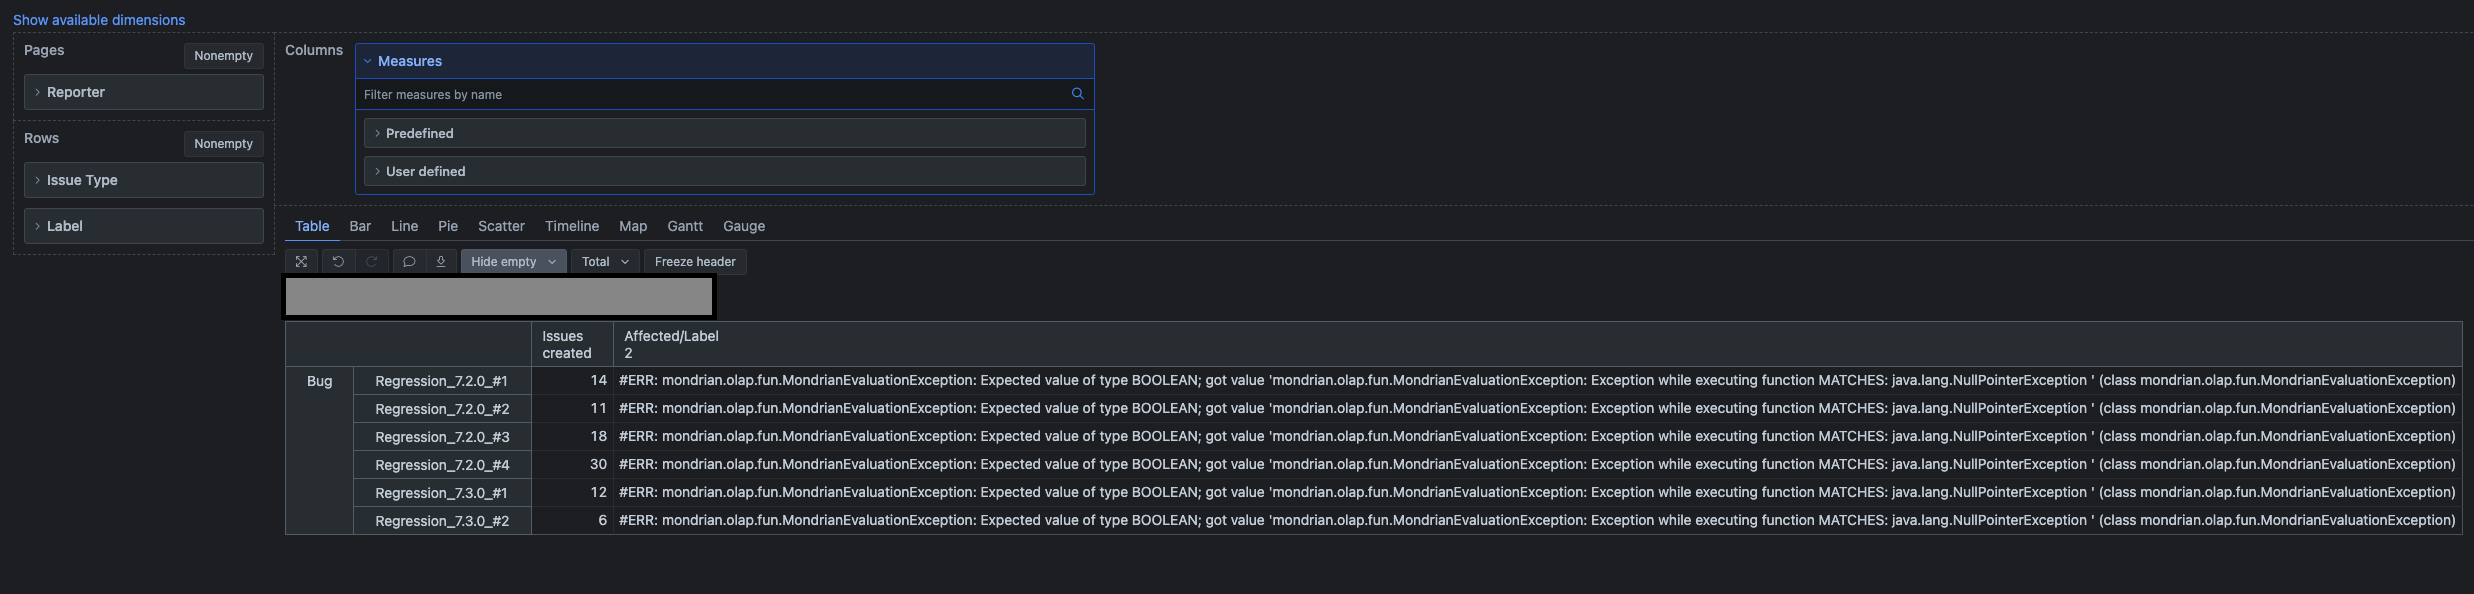2474x594 pixels.
Task: Open the Total dropdown
Action: pyautogui.click(x=605, y=262)
